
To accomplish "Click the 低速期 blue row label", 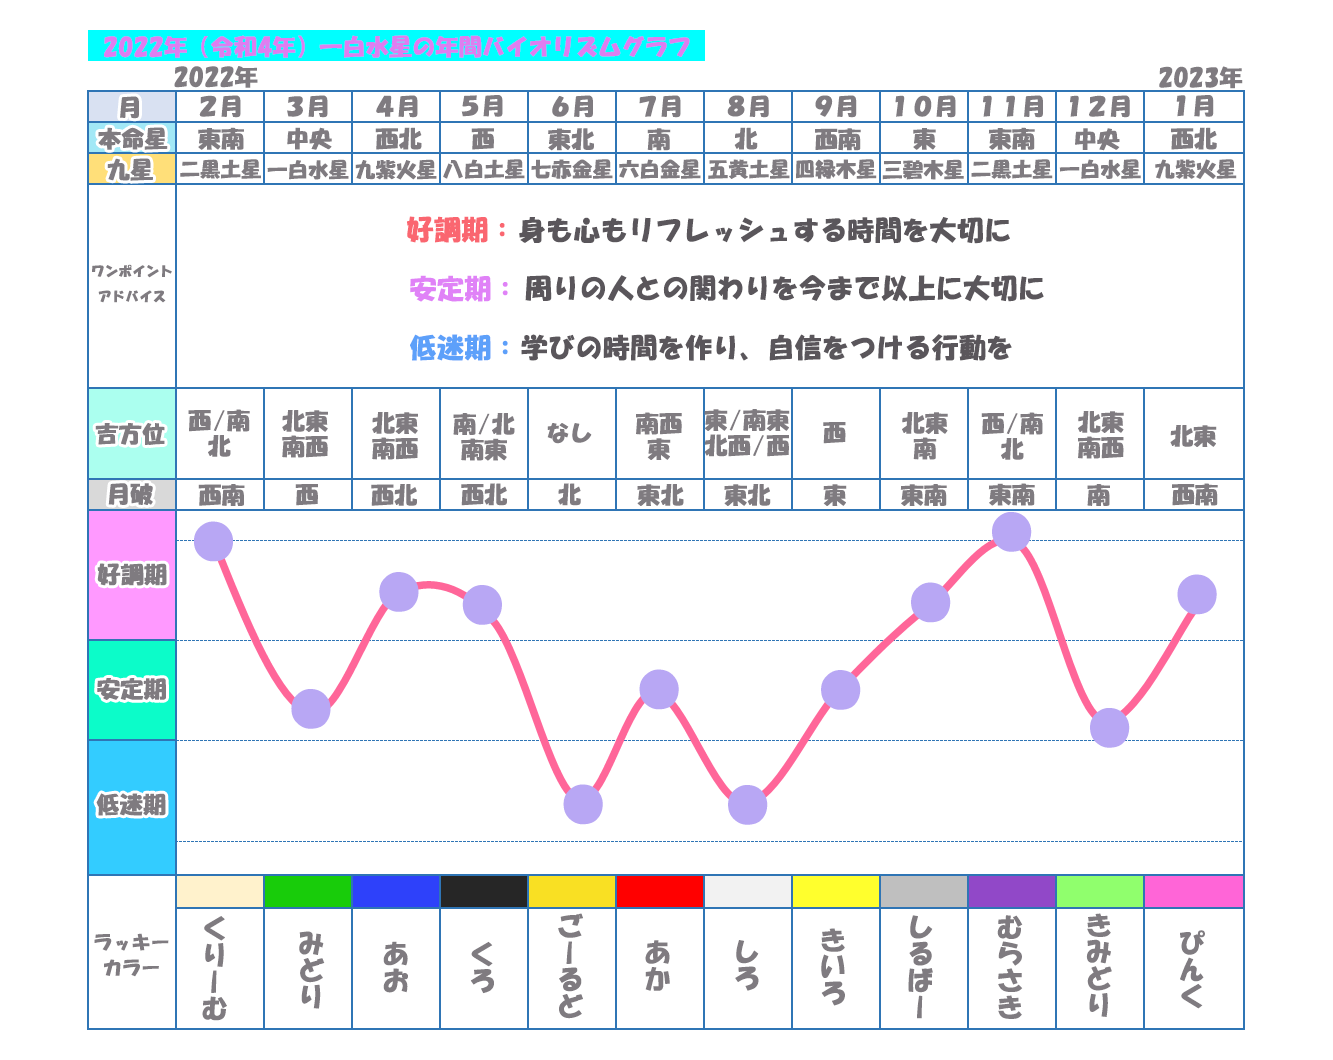I will tap(132, 806).
